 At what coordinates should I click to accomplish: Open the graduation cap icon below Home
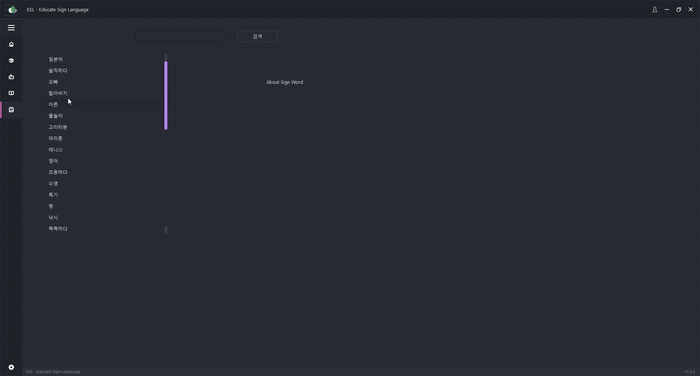click(x=11, y=60)
